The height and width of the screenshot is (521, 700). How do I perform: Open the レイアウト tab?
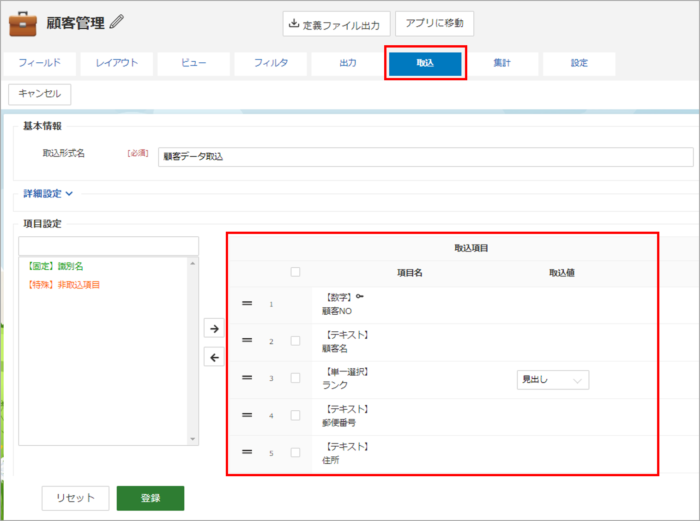point(117,63)
